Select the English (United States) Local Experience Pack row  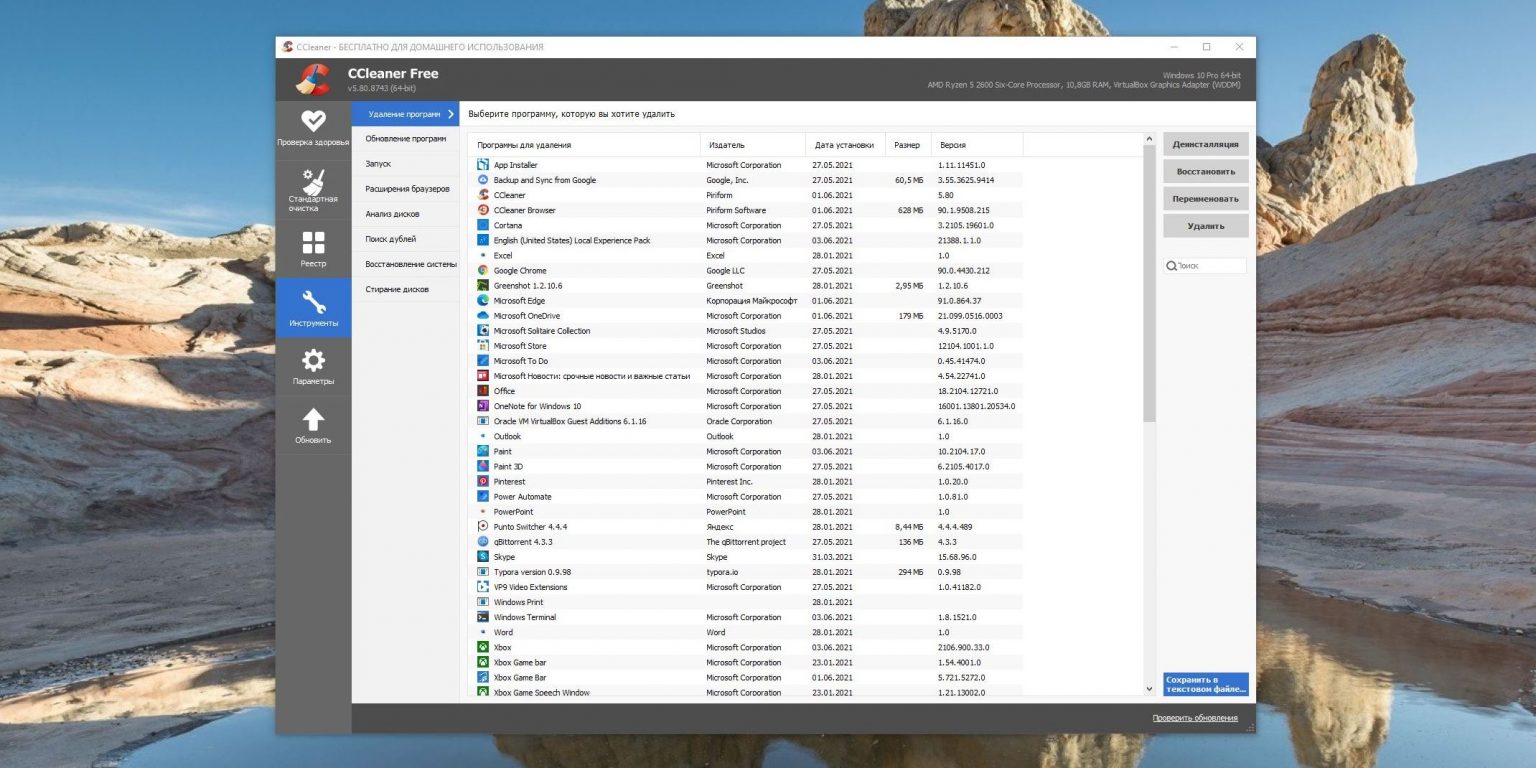pos(746,240)
